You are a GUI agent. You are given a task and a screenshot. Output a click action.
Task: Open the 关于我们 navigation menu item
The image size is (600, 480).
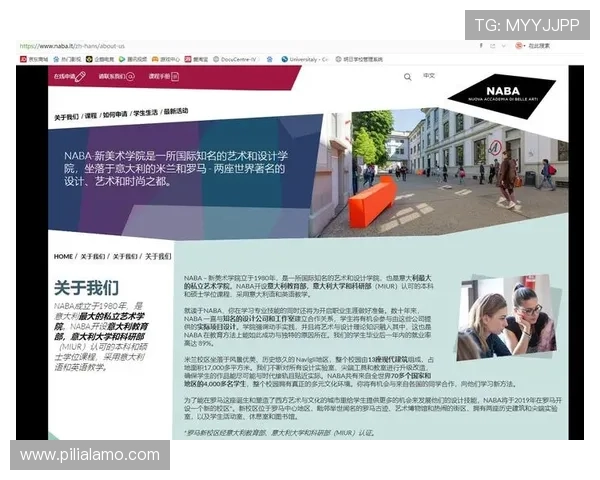click(x=67, y=117)
